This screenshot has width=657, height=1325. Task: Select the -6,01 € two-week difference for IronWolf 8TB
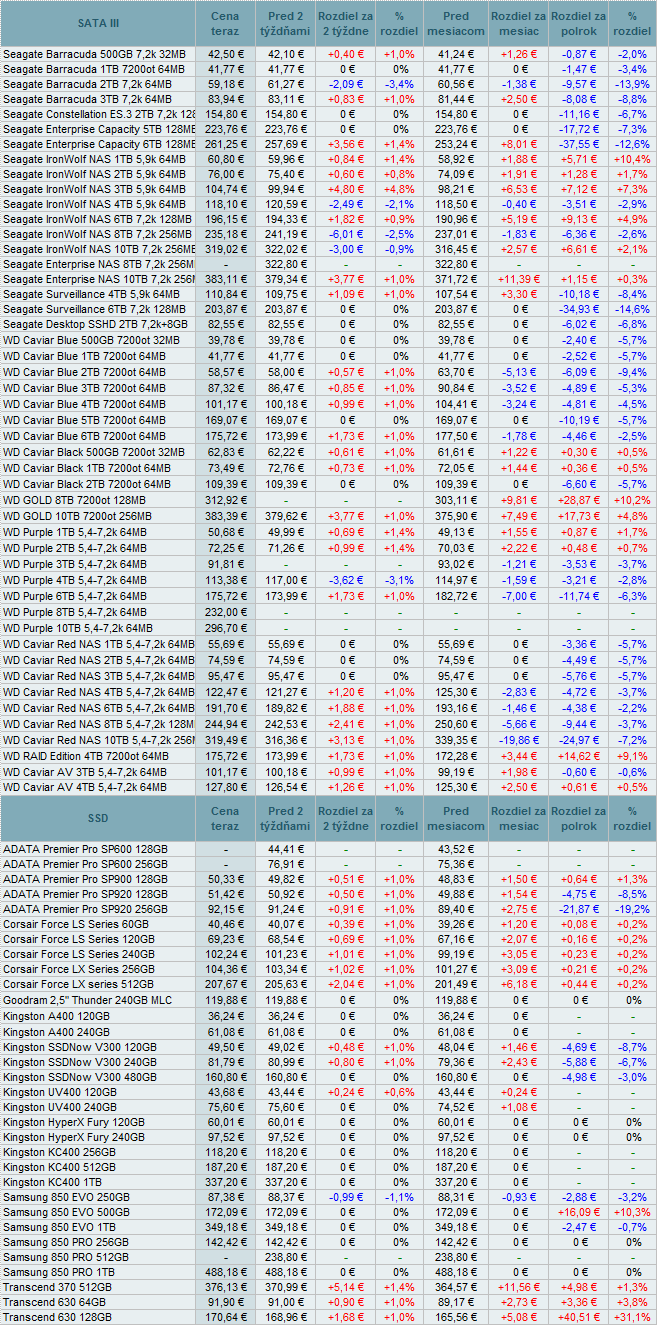[x=347, y=235]
